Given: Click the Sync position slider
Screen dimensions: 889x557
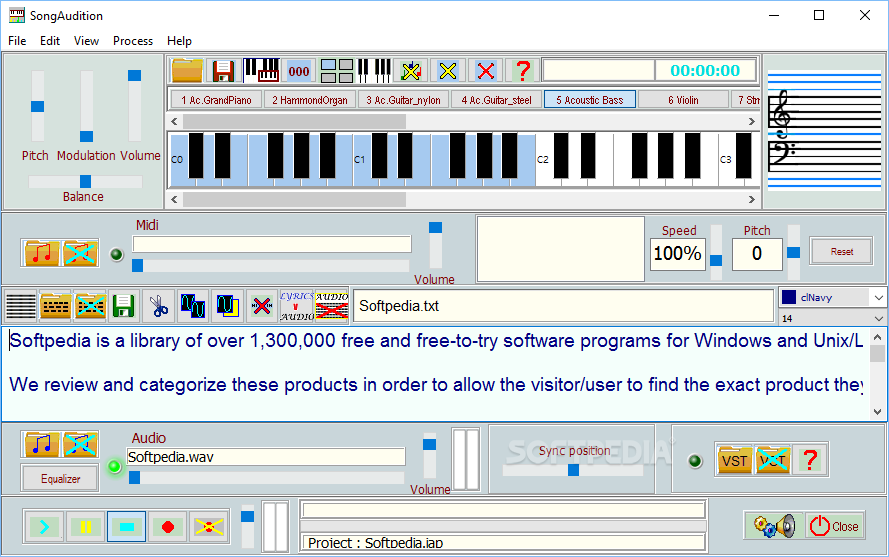Looking at the screenshot, I should [573, 470].
